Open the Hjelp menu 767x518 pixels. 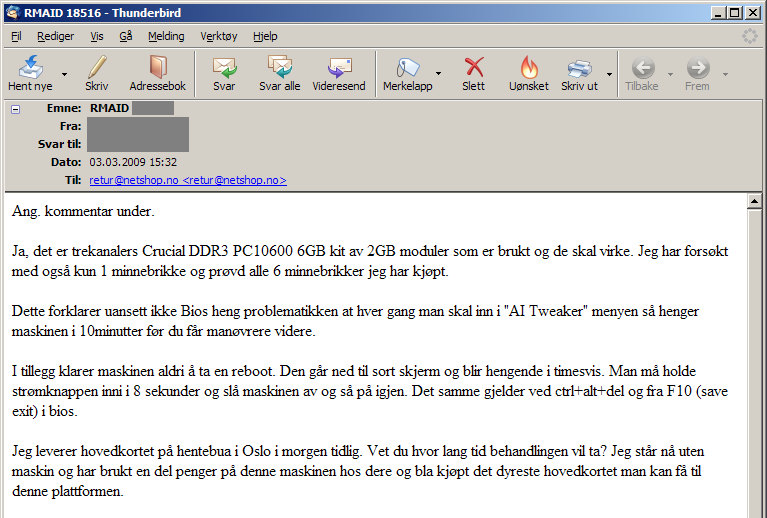[x=265, y=36]
